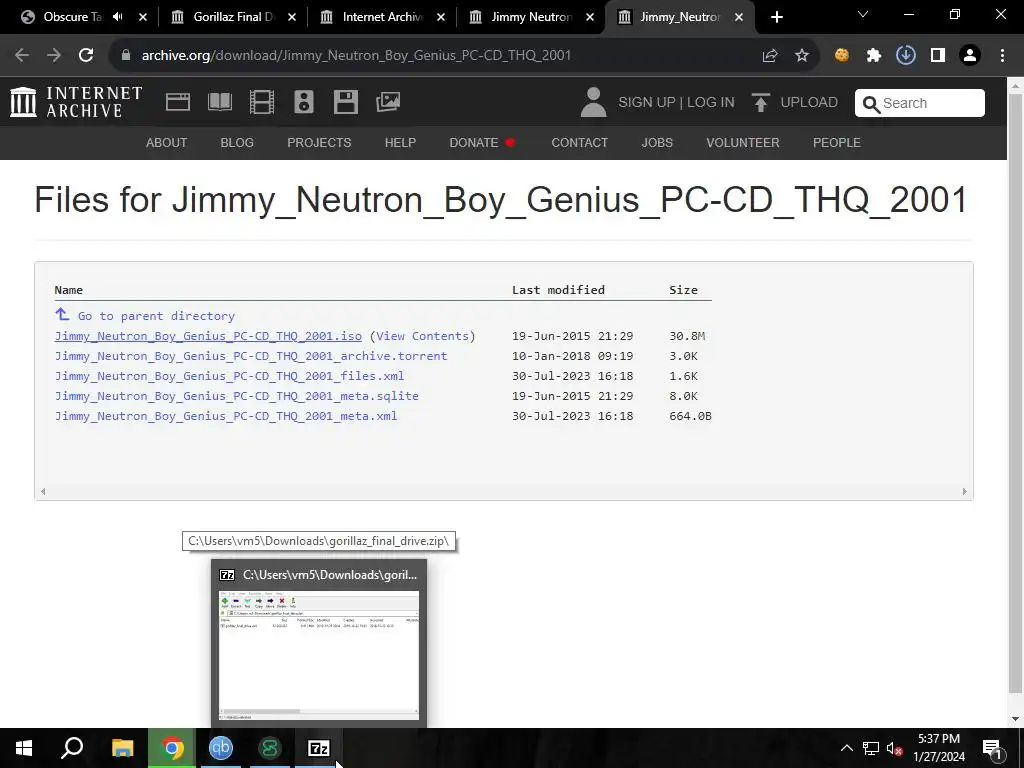The image size is (1024, 768).
Task: Share this page icon in address bar
Action: point(770,56)
